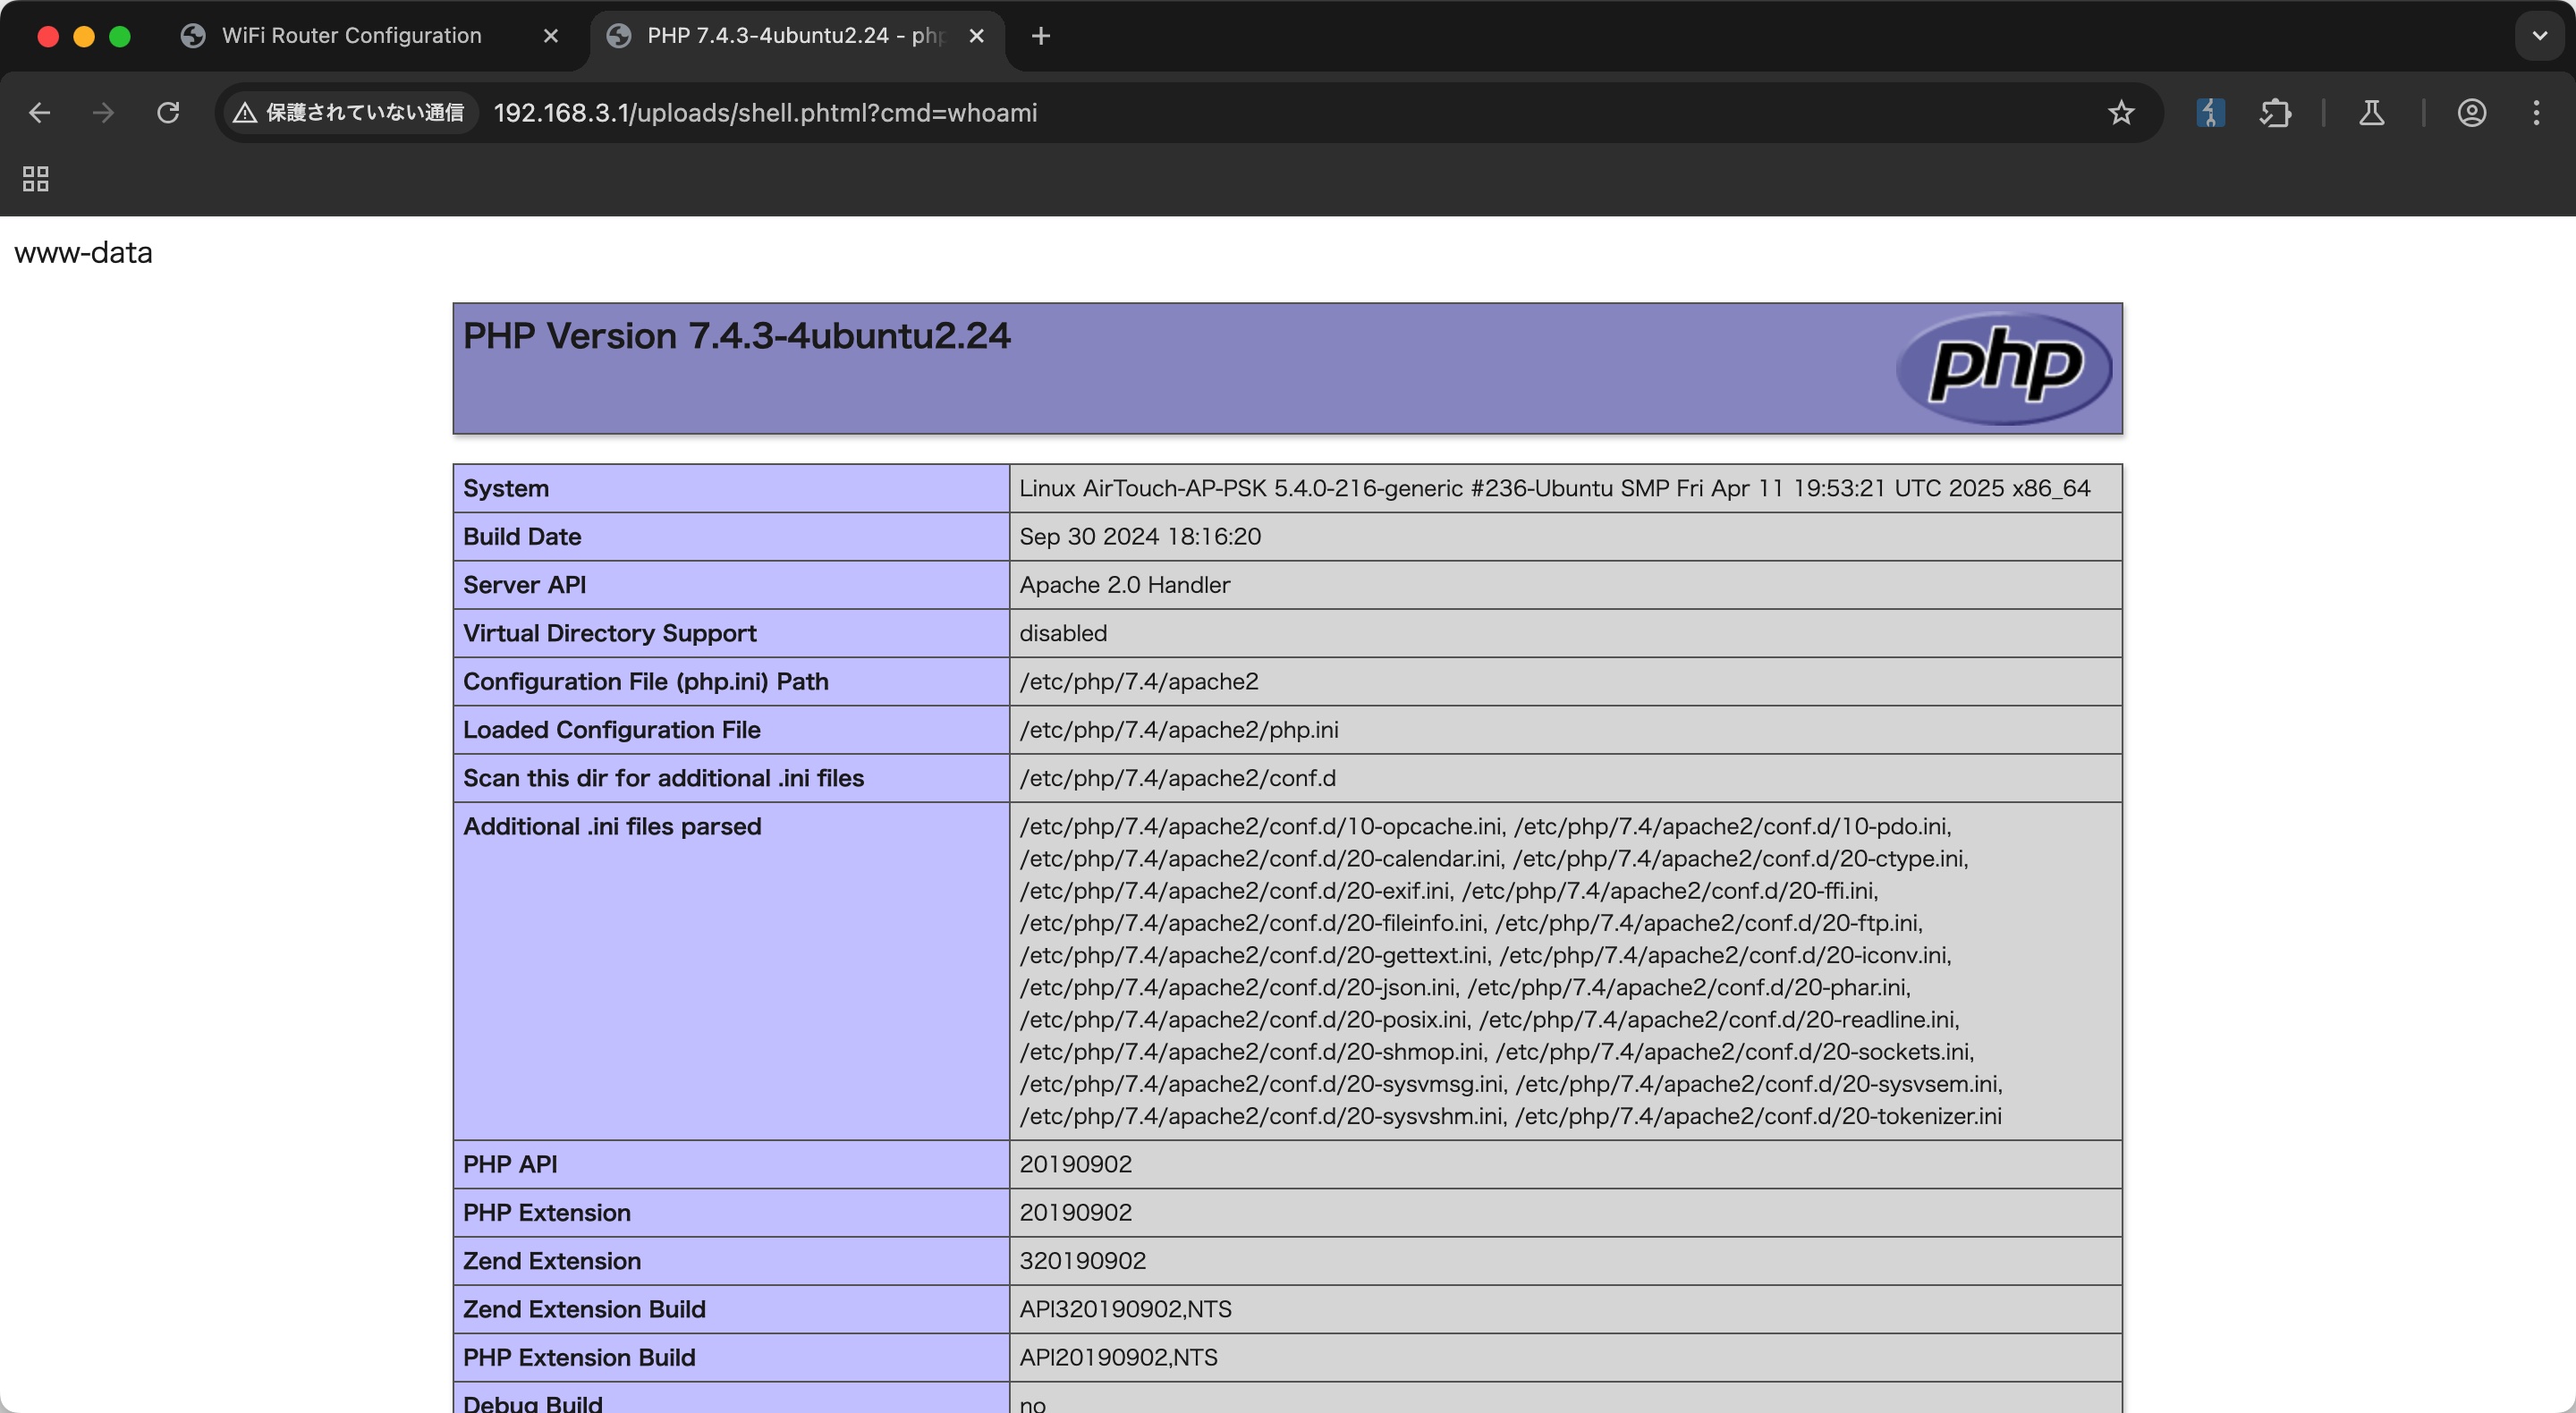Bookmark this page with the star icon
Screen dimensions: 2576x1413
(2120, 113)
